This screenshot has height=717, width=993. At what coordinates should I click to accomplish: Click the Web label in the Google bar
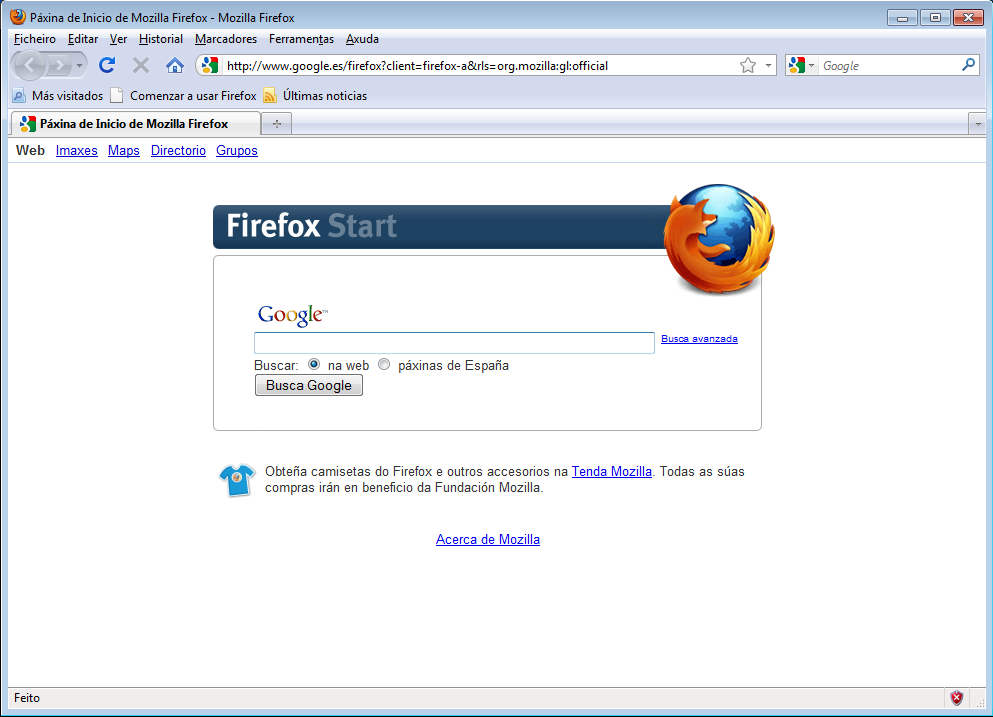(x=30, y=151)
